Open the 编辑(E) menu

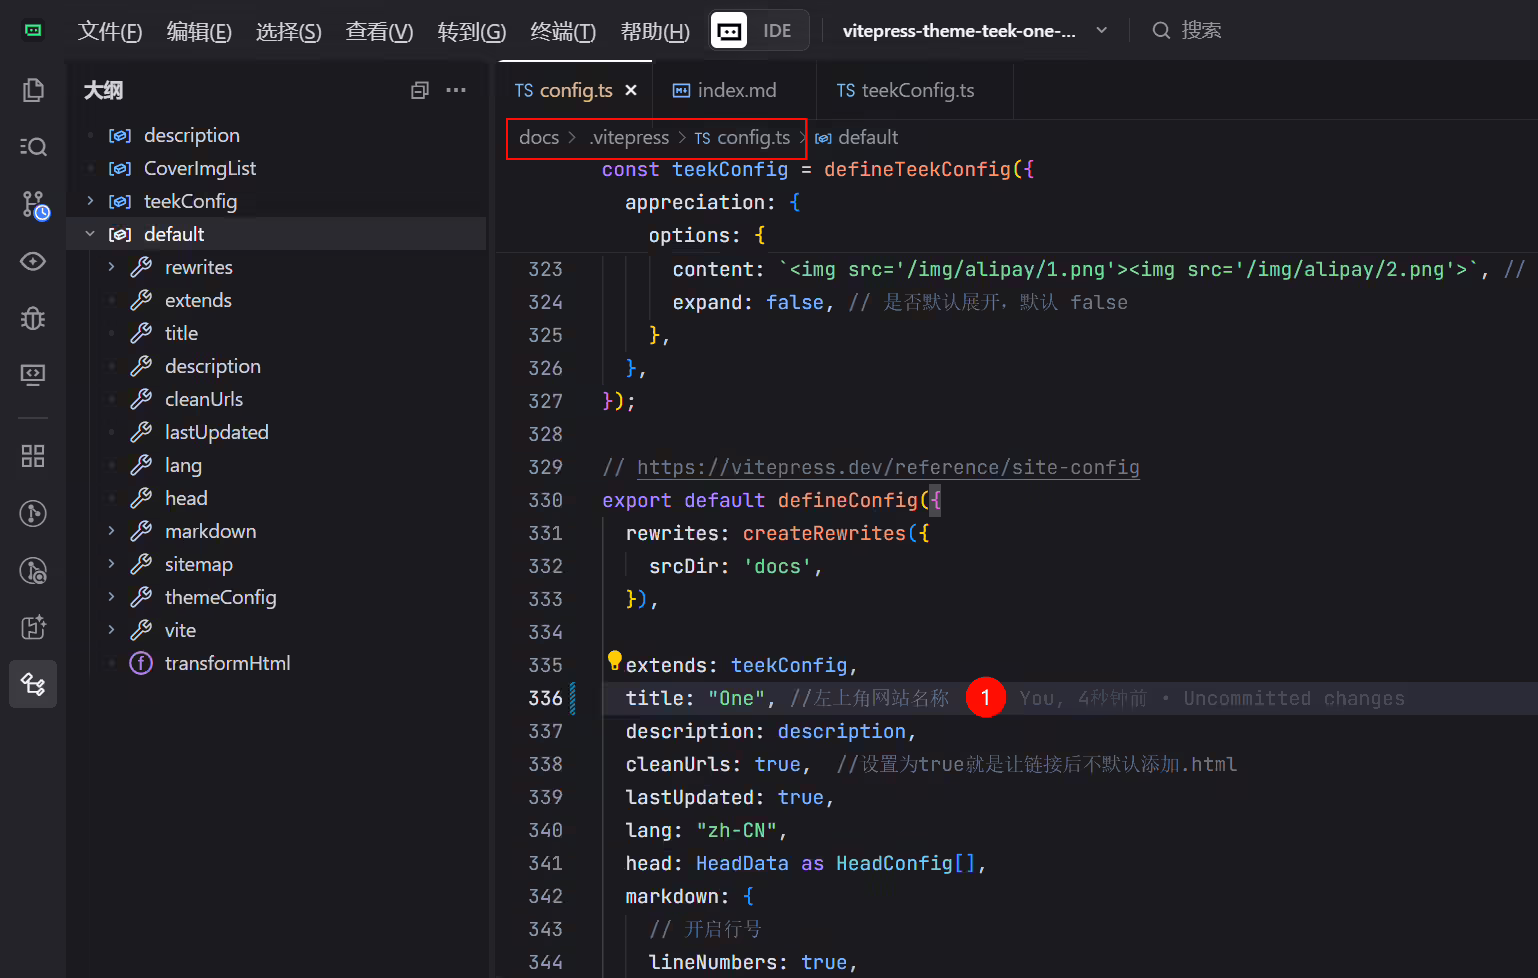coord(199,31)
